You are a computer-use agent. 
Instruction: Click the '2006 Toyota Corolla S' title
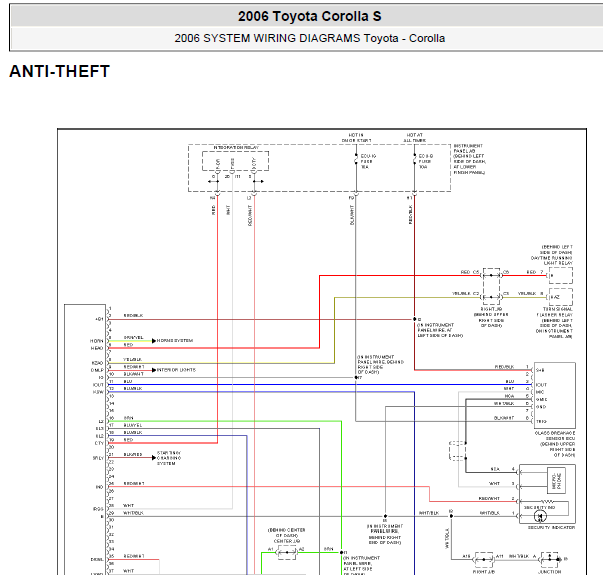point(309,17)
